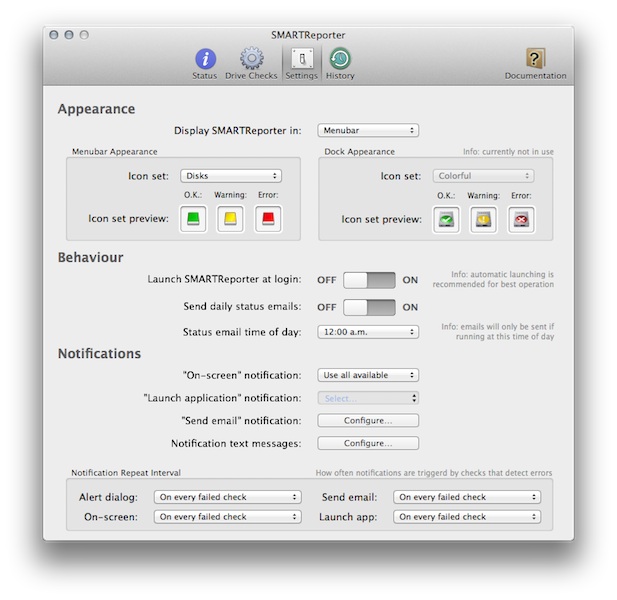Switch to the Settings tab
Viewport: 617px width, 600px height.
(301, 61)
